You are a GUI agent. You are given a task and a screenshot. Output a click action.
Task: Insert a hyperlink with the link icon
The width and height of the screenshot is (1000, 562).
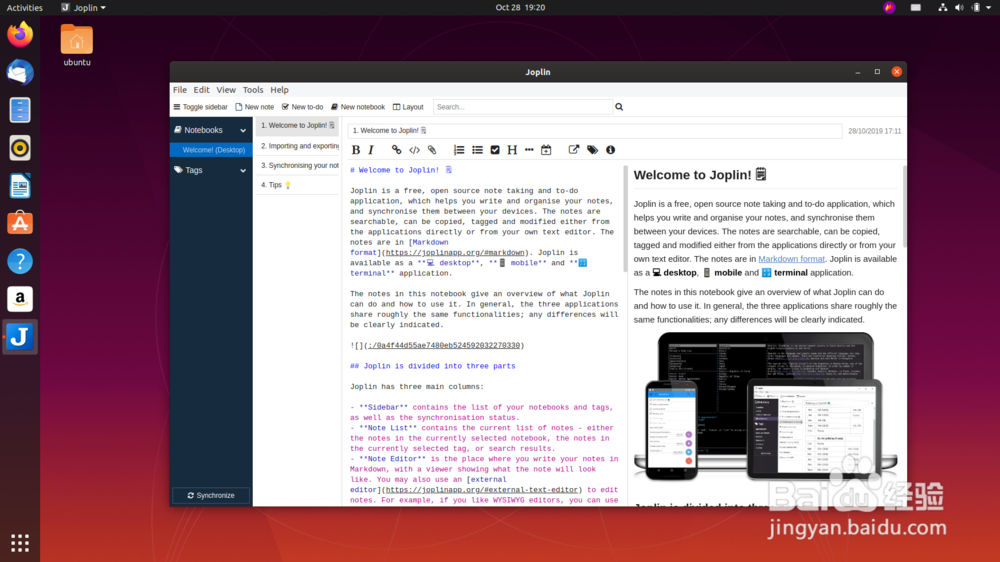coord(396,150)
